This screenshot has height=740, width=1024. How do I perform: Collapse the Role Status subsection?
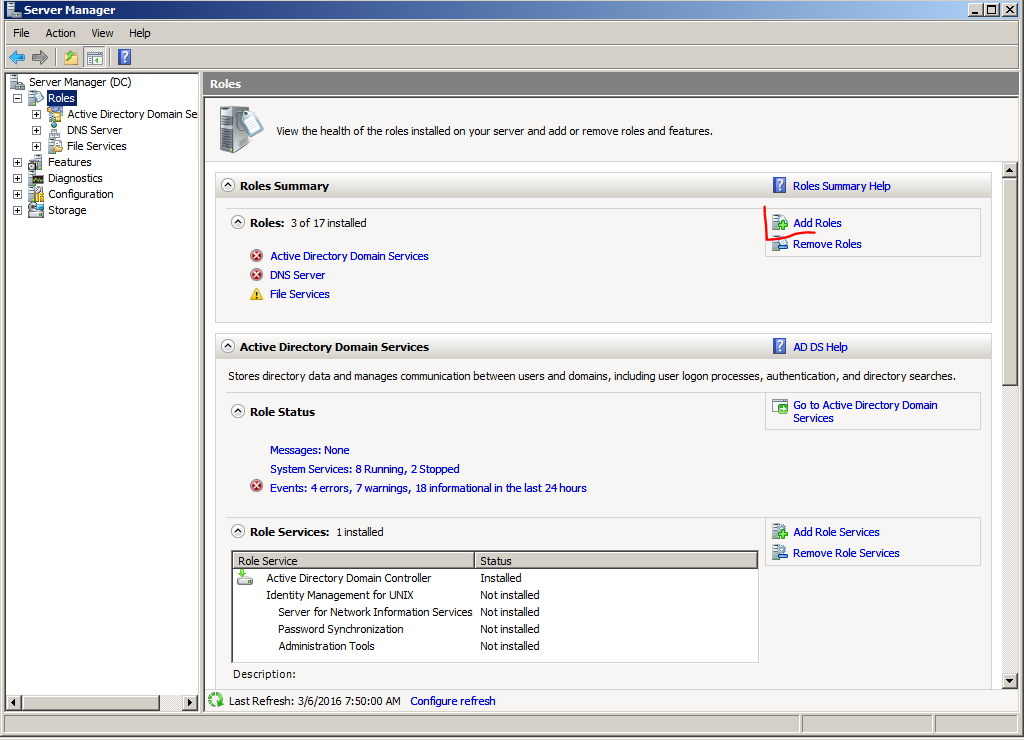pos(238,411)
